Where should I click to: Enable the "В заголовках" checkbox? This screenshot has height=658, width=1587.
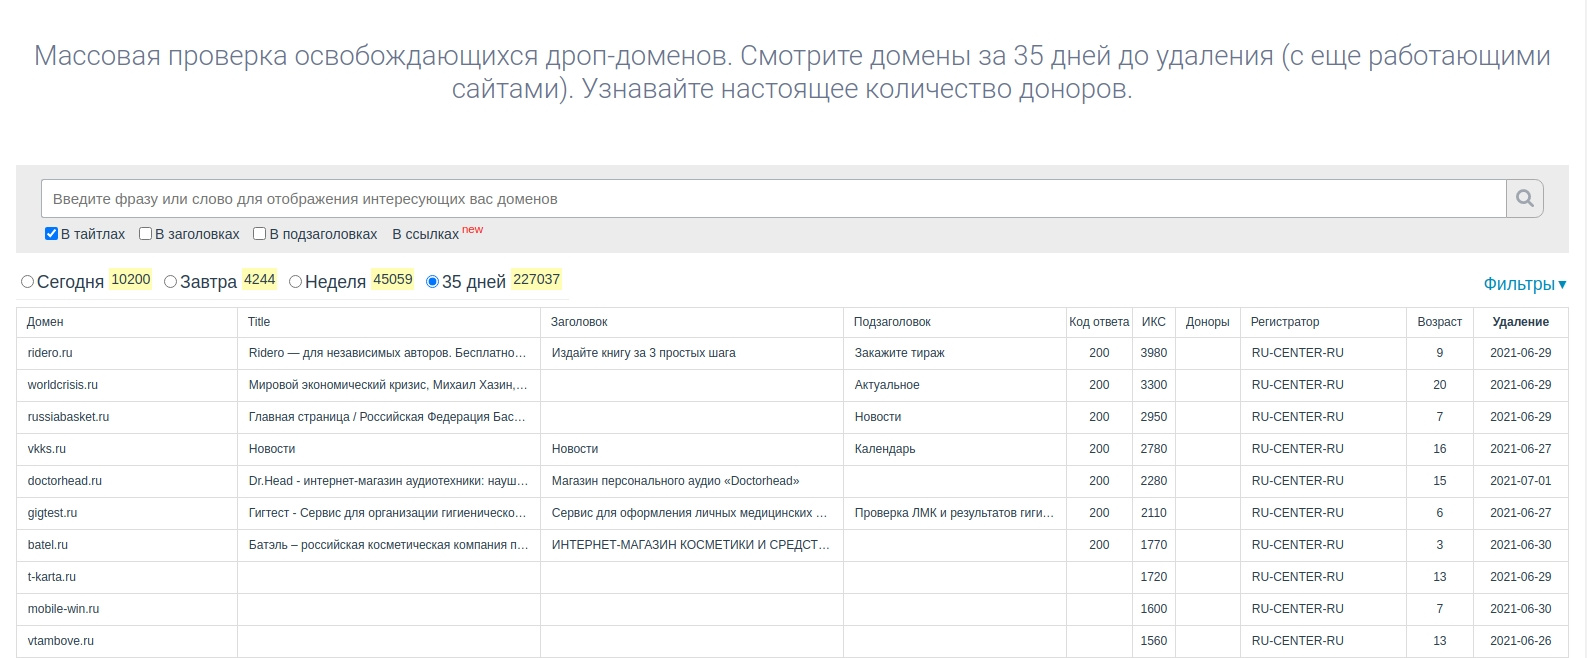[x=145, y=234]
